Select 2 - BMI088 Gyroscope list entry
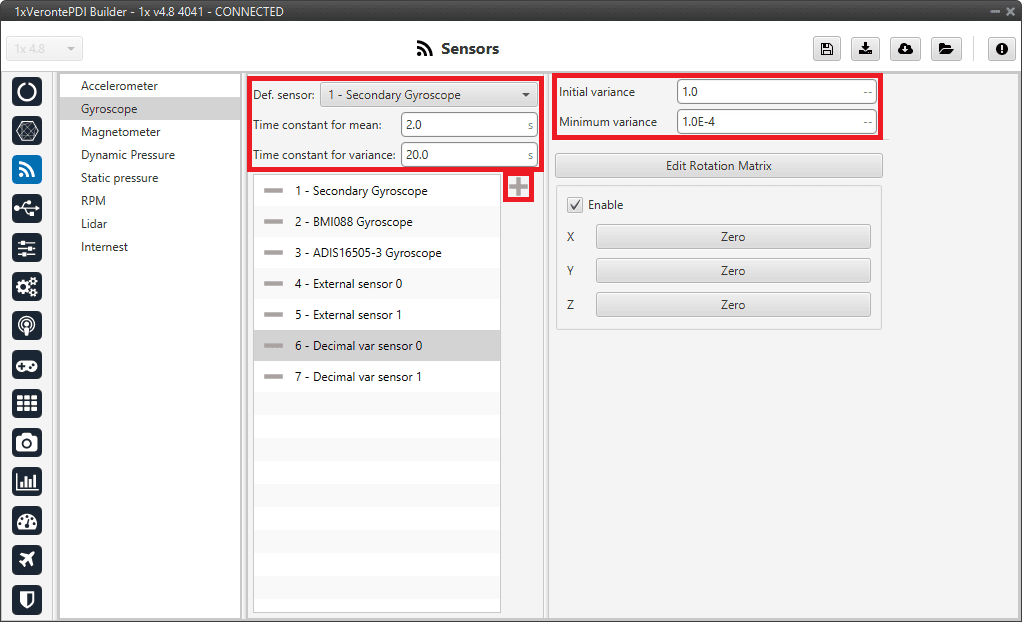The width and height of the screenshot is (1022, 622). click(353, 222)
